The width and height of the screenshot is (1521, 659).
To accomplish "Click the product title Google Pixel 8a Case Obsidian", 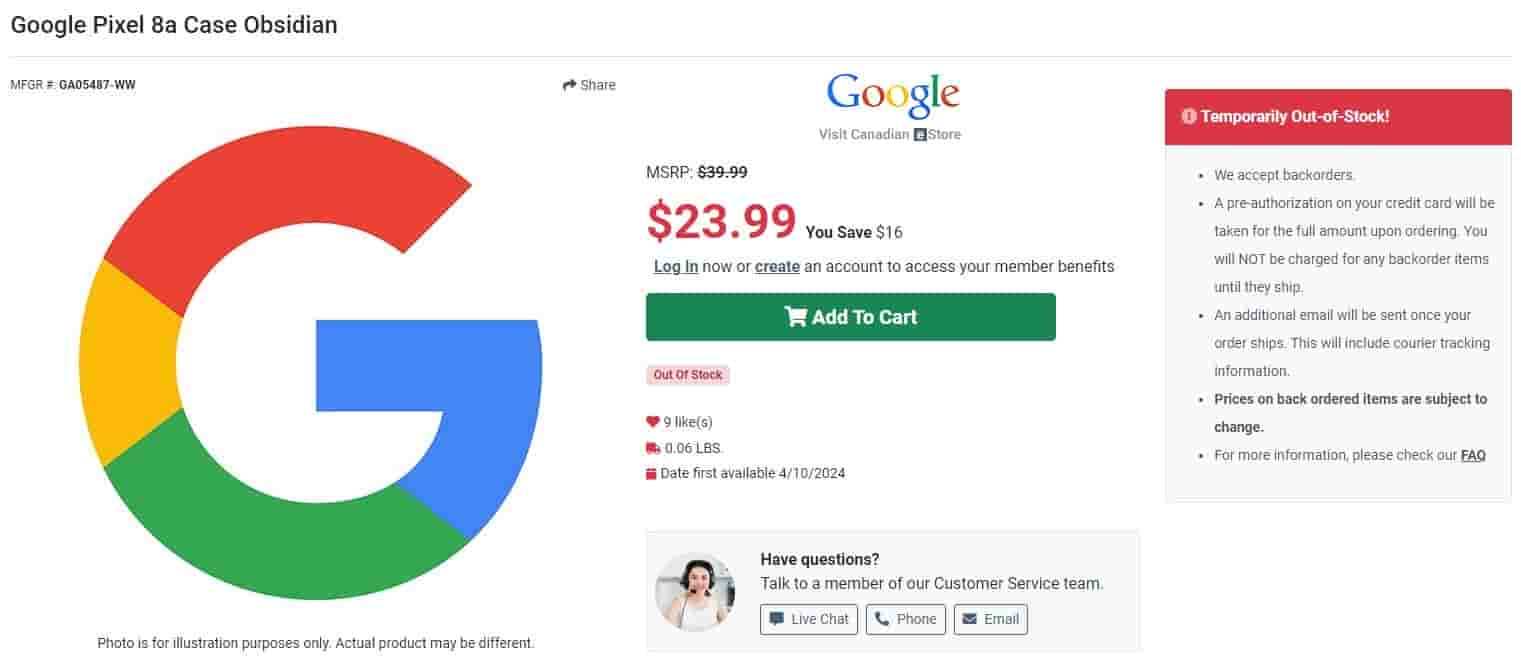I will click(174, 25).
